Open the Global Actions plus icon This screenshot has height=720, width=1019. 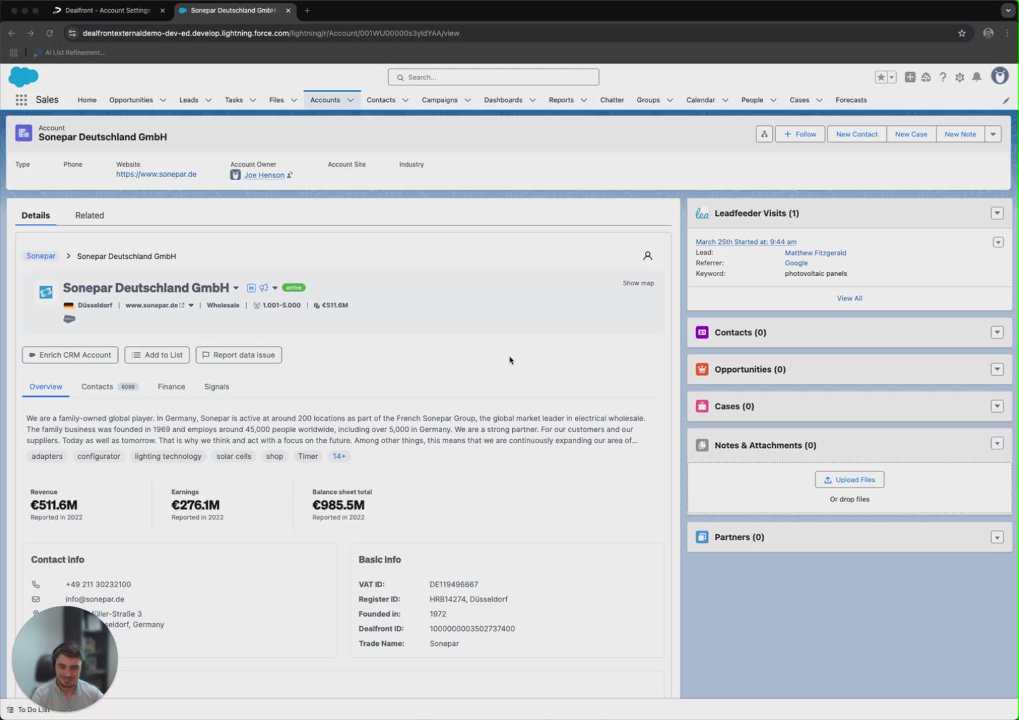(910, 77)
